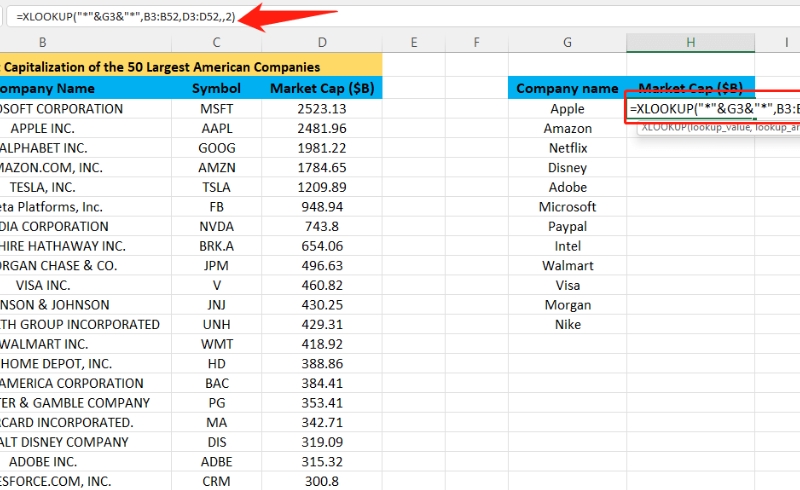Image resolution: width=800 pixels, height=490 pixels.
Task: Select the BAC symbol cell
Action: (216, 383)
